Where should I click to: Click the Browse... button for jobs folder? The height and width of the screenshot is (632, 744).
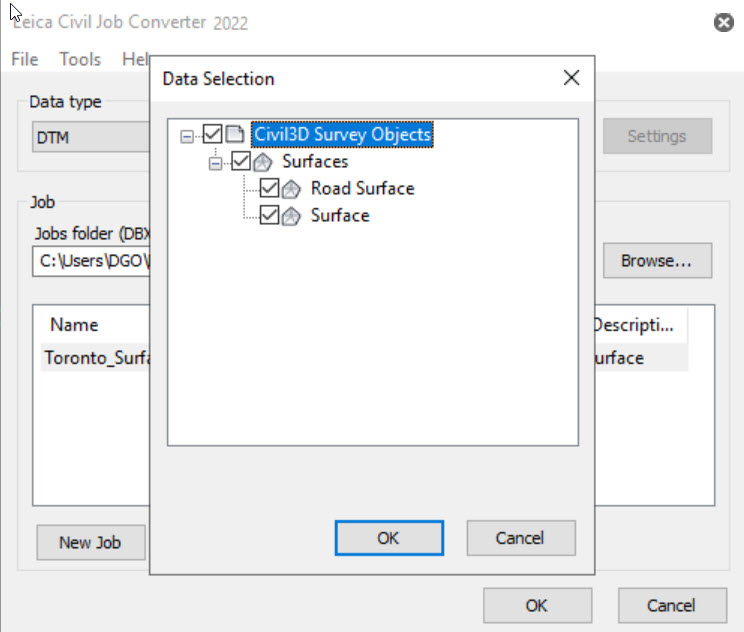pos(656,261)
